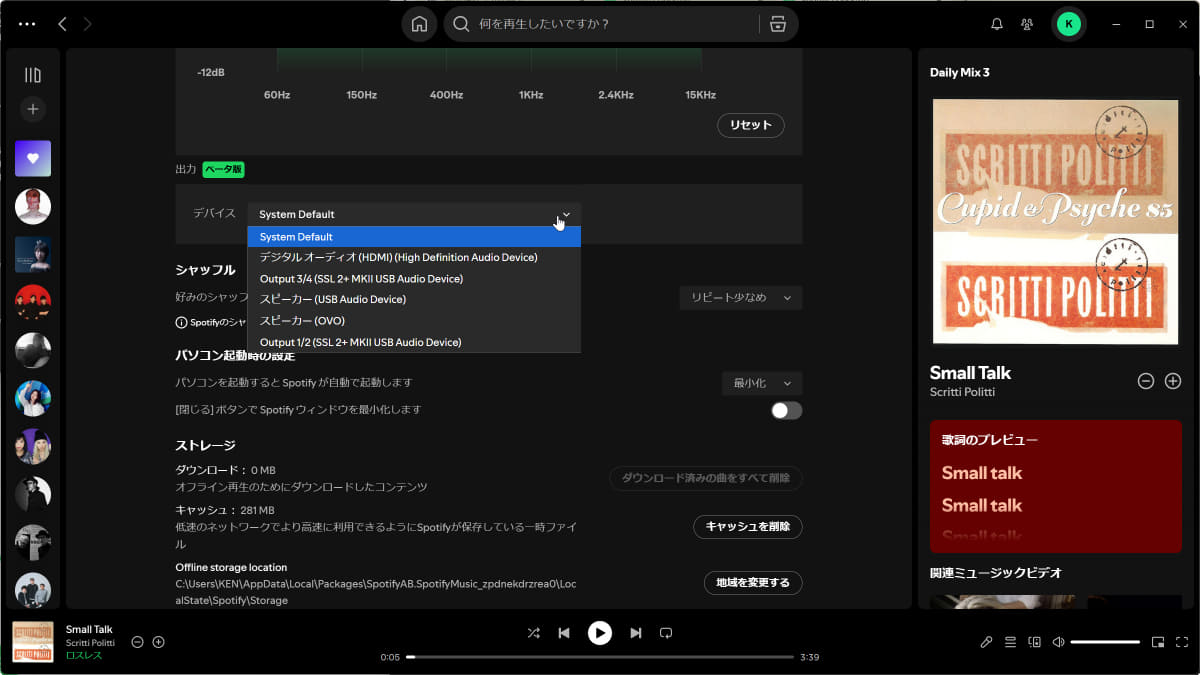Toggle shuffle in the playback controls
This screenshot has height=675, width=1200.
click(x=533, y=633)
